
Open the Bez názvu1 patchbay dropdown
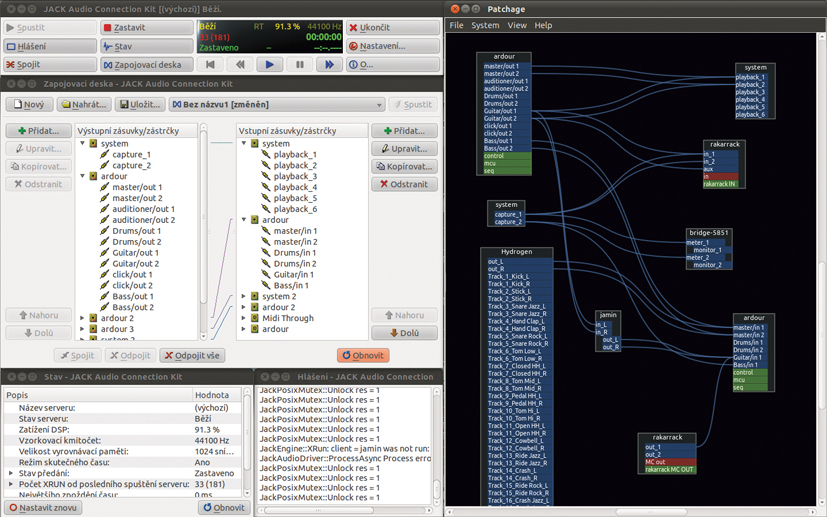click(277, 104)
